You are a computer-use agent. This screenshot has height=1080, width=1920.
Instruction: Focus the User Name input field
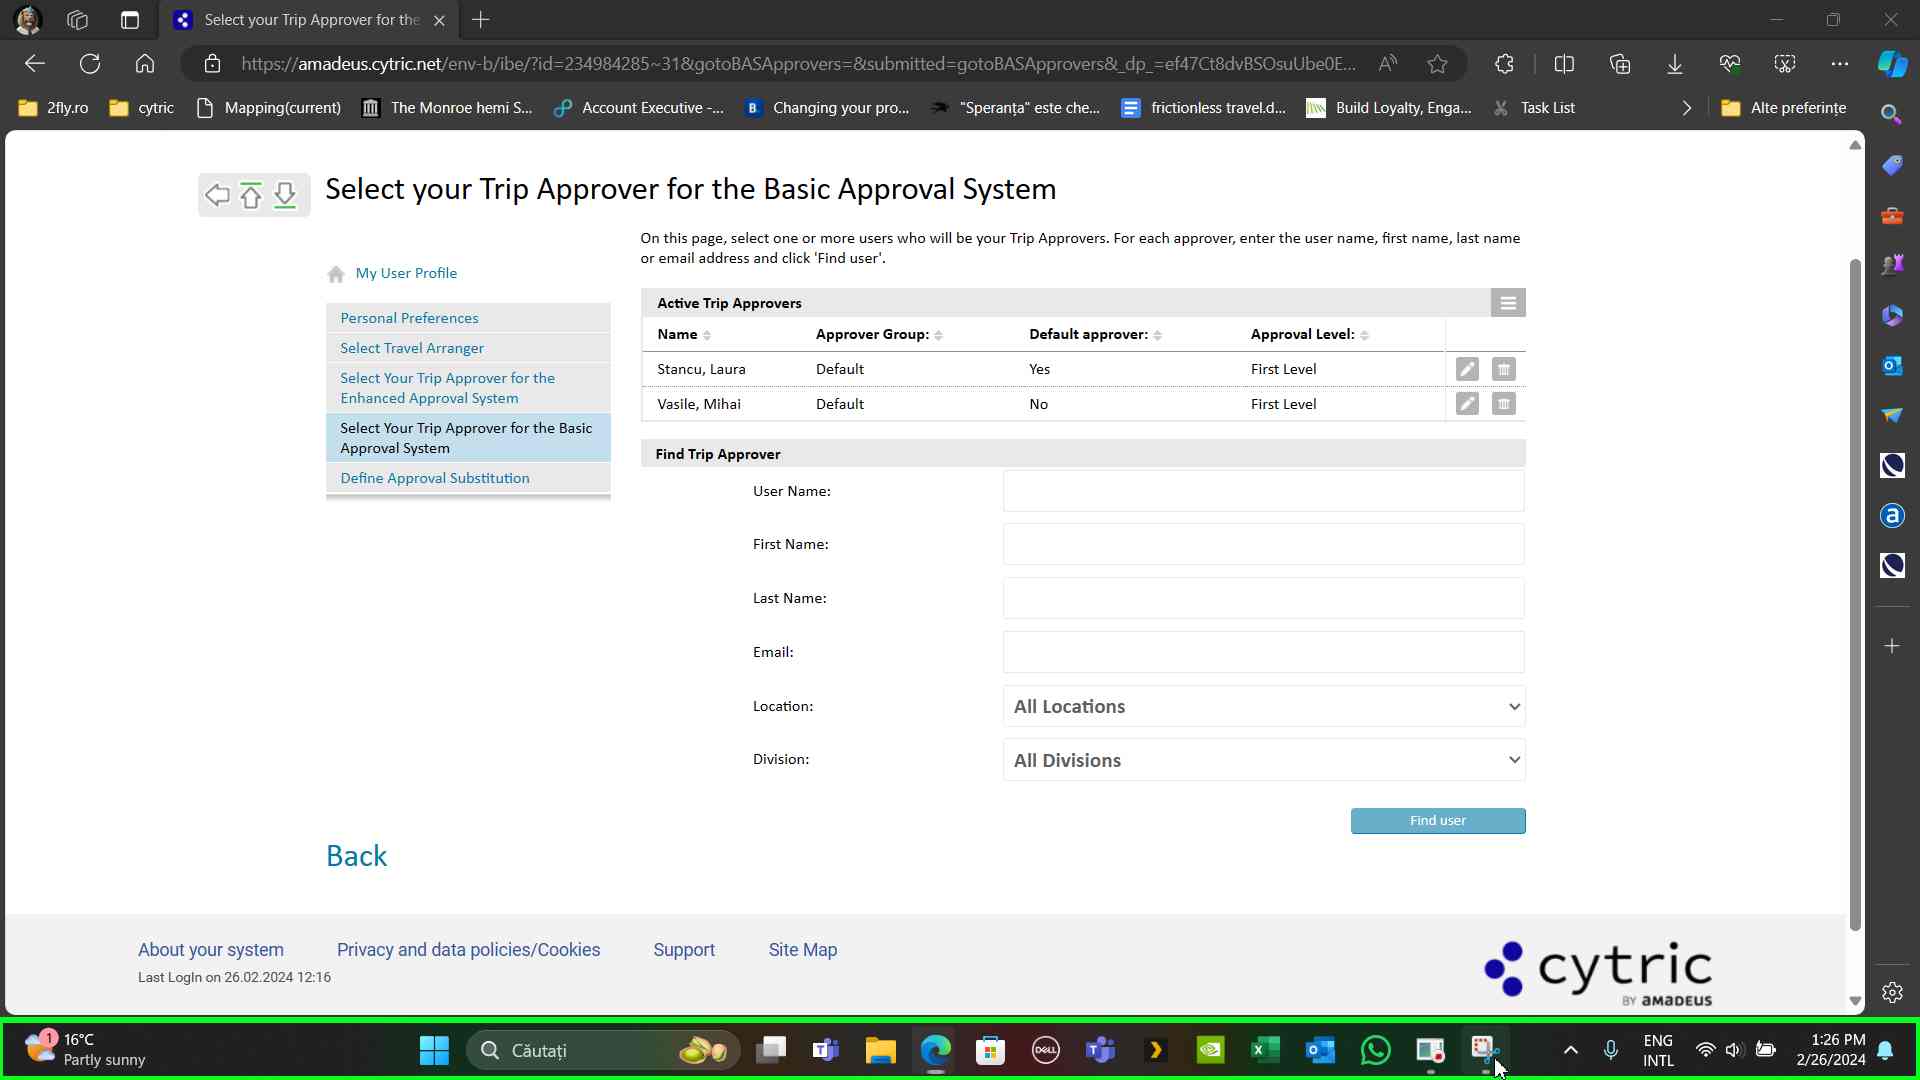click(1263, 491)
